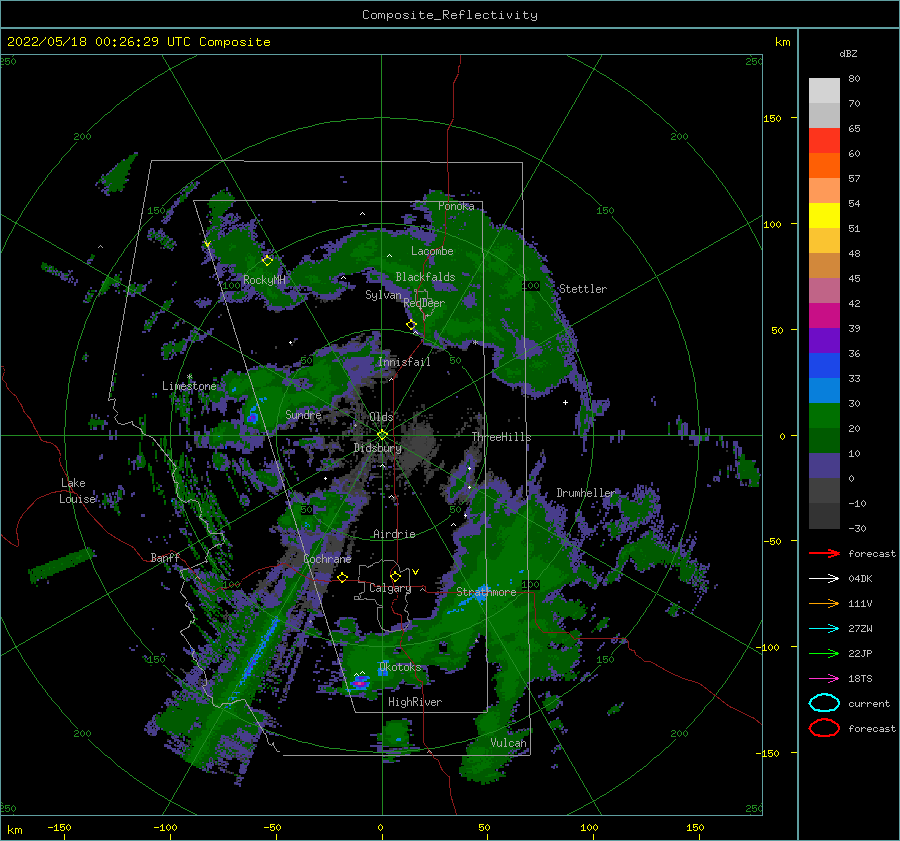Screen dimensions: 900x841
Task: Select yellow diamond marker below RedDeer
Action: [411, 325]
